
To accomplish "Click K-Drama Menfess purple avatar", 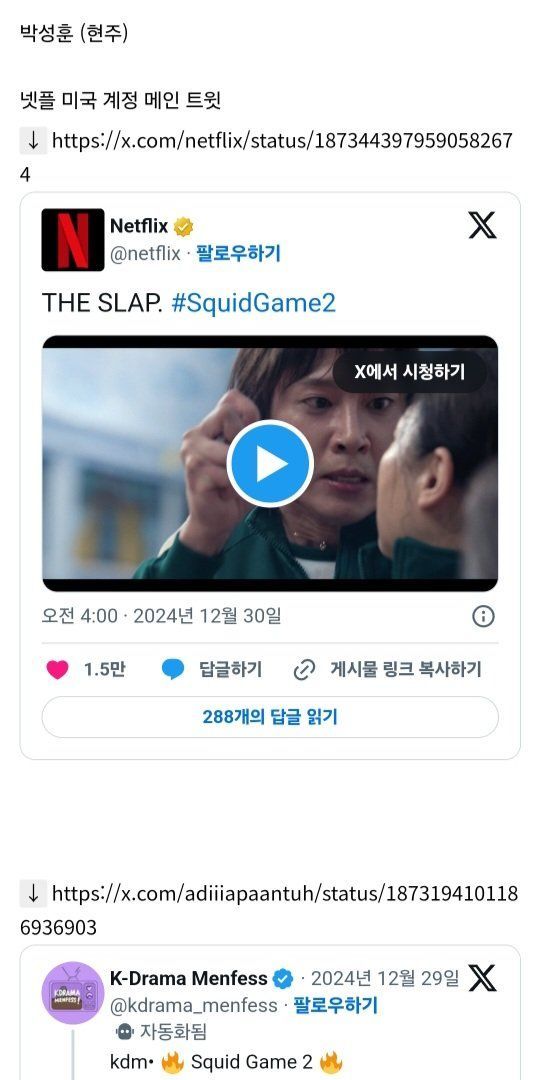I will (73, 993).
